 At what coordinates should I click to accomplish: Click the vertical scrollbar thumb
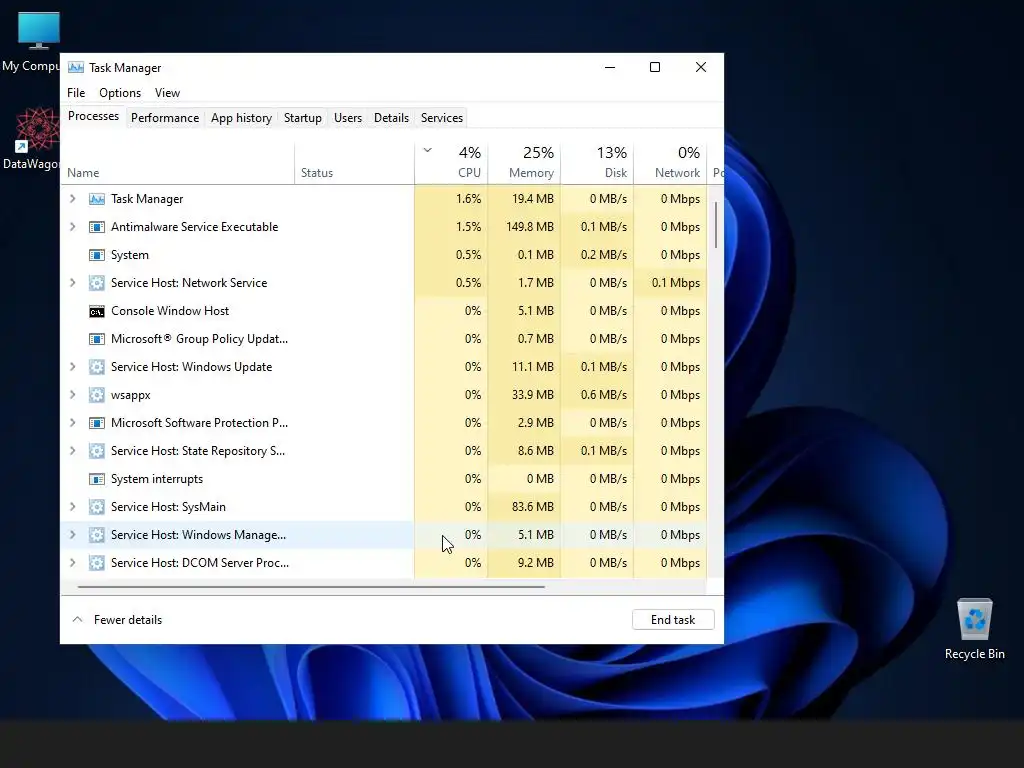click(x=716, y=225)
